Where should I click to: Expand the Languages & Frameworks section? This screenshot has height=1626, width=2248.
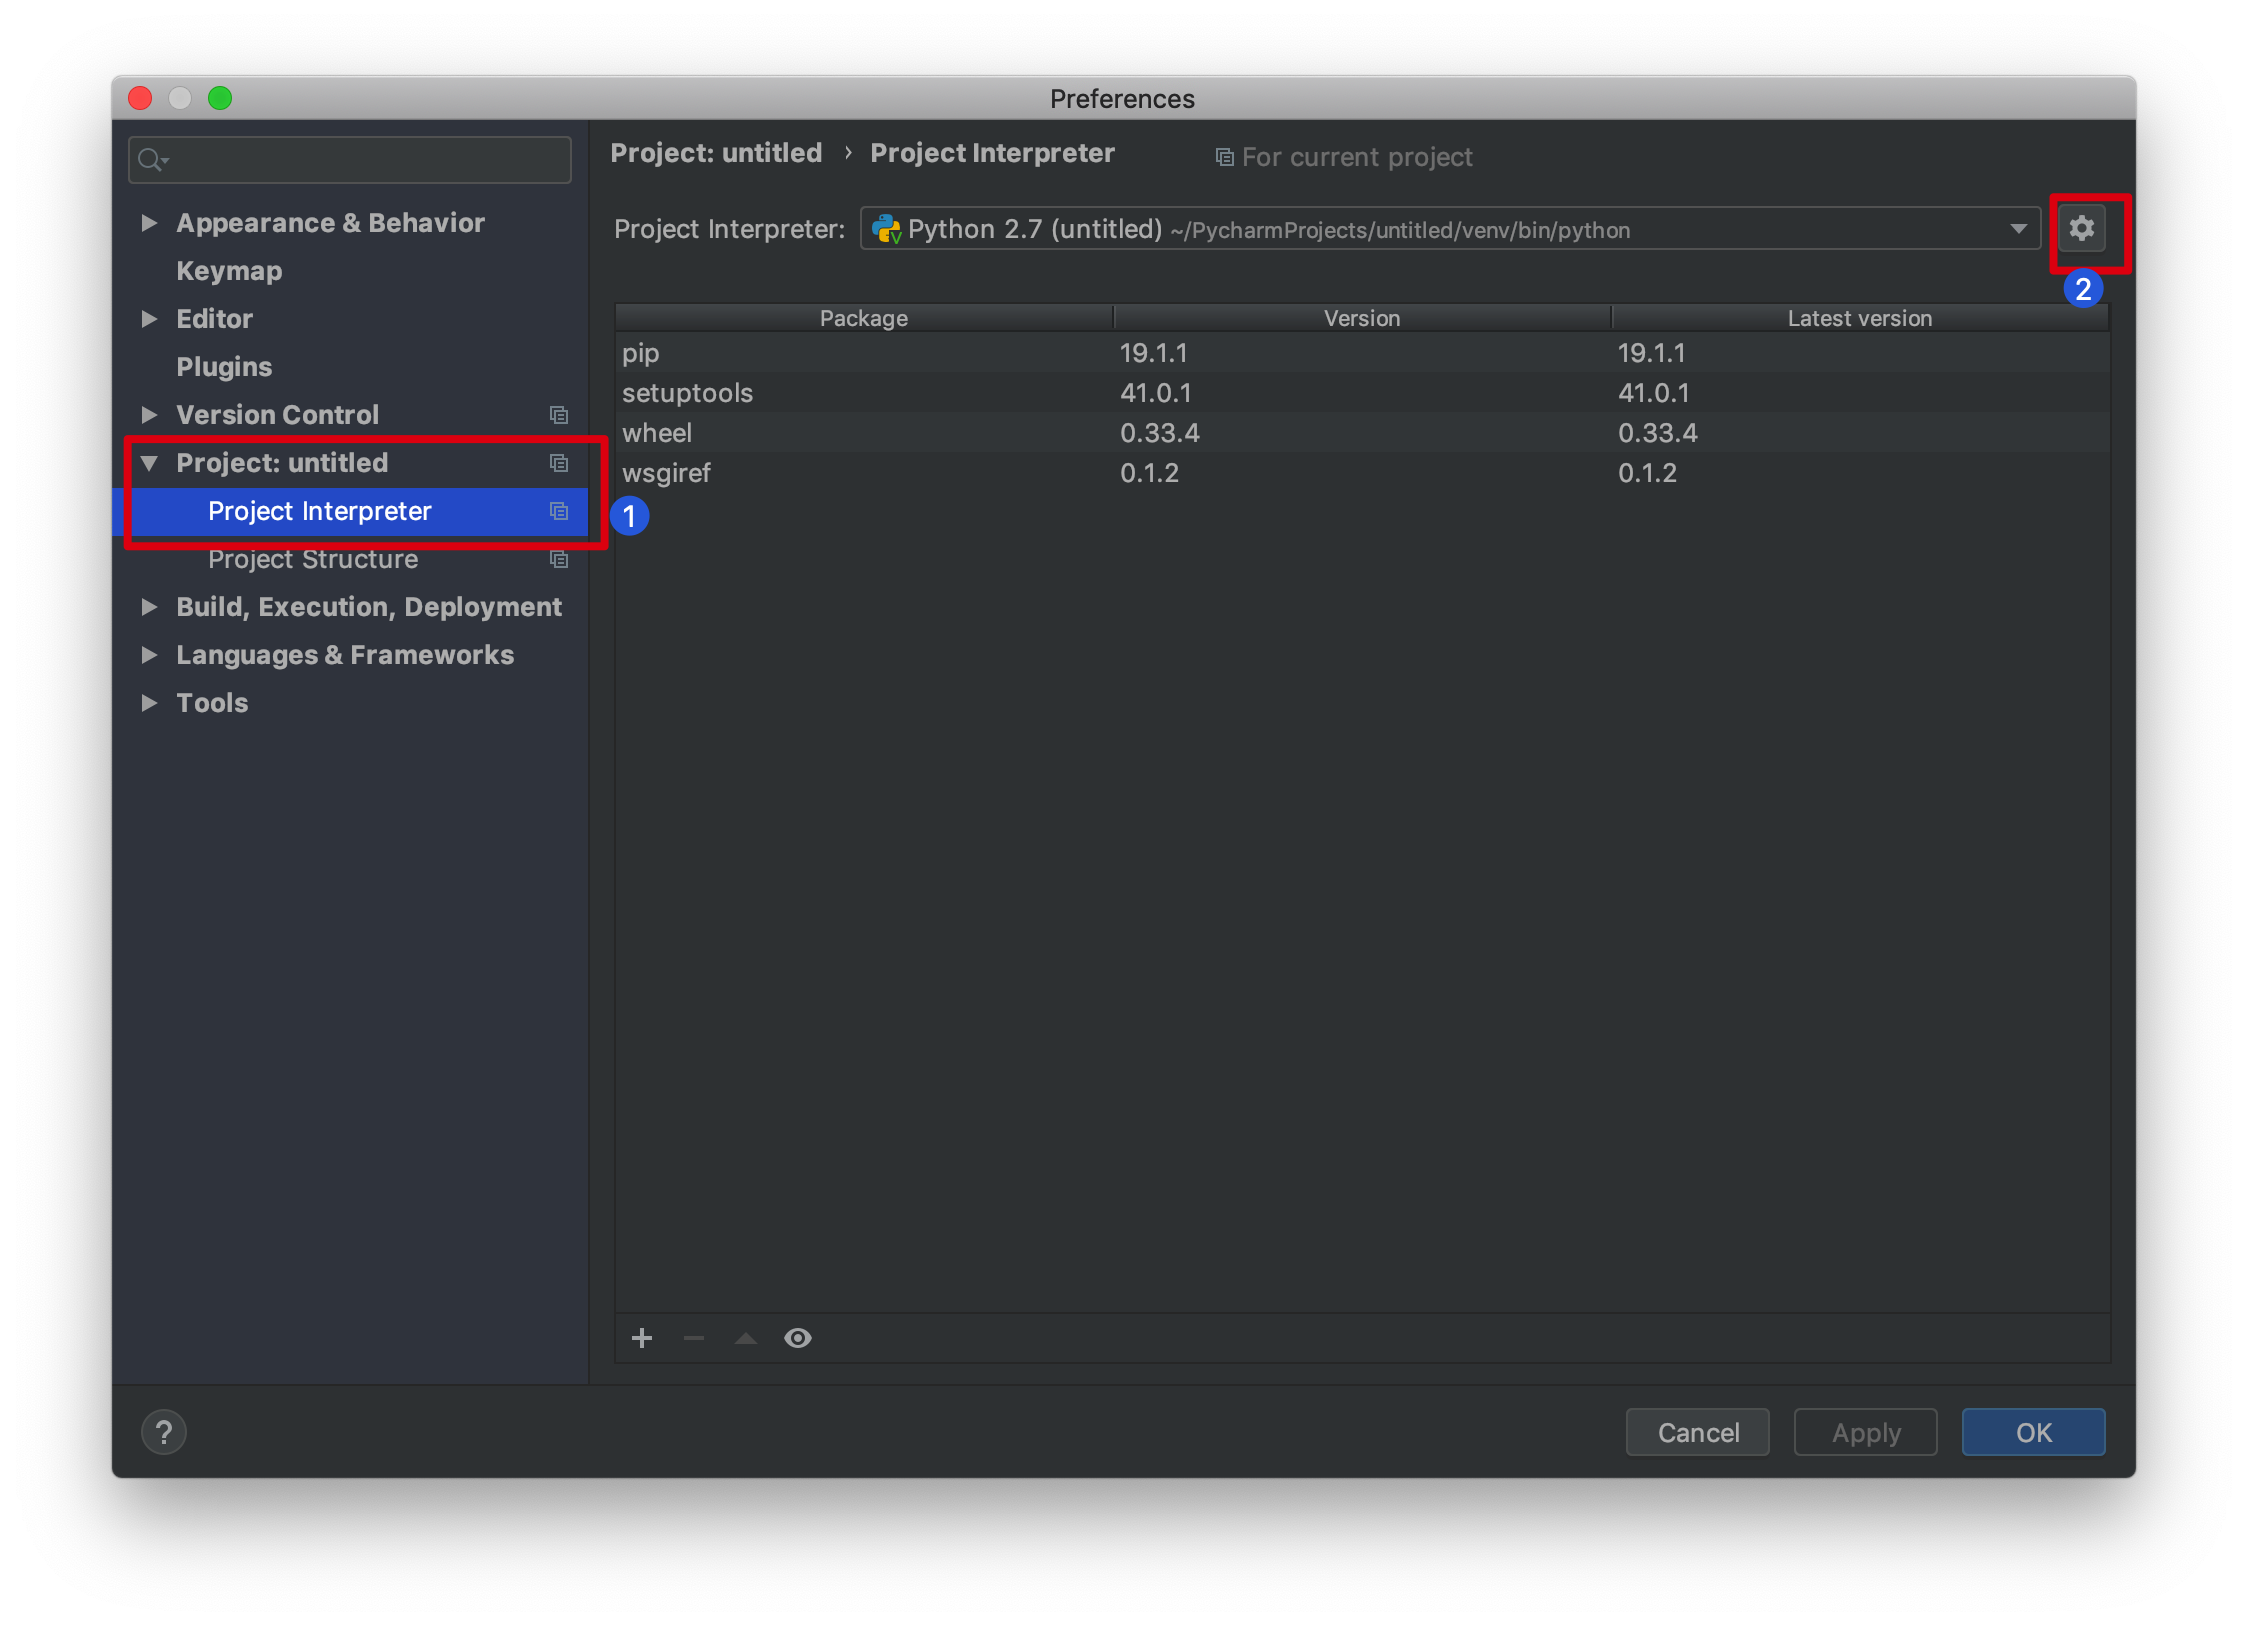click(x=149, y=654)
